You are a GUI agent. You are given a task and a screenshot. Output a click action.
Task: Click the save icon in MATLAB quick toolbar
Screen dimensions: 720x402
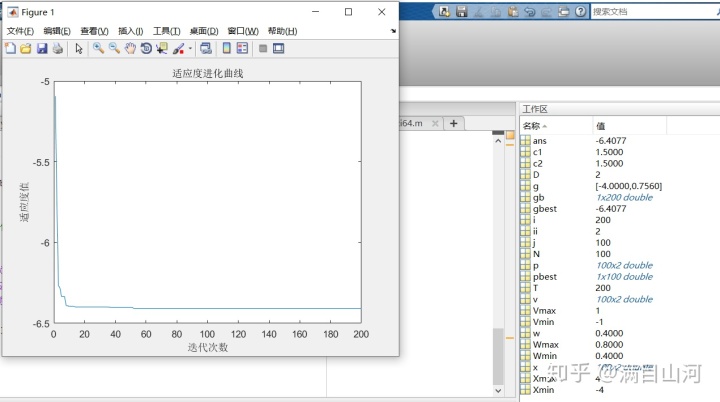tap(461, 11)
